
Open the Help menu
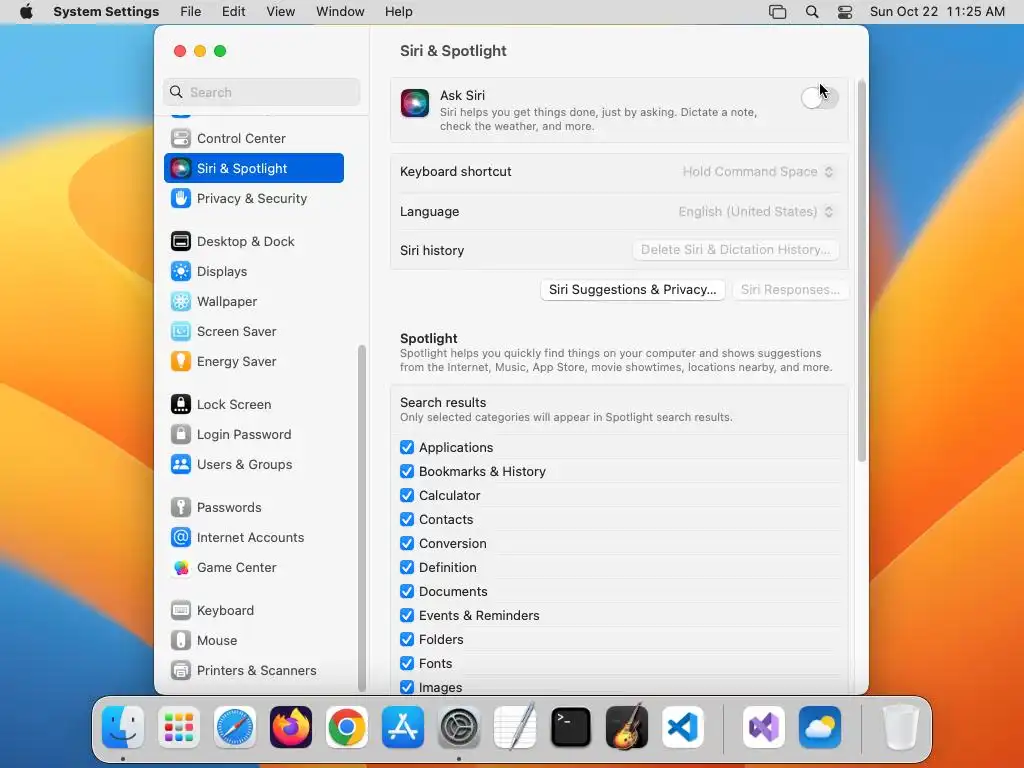tap(398, 12)
